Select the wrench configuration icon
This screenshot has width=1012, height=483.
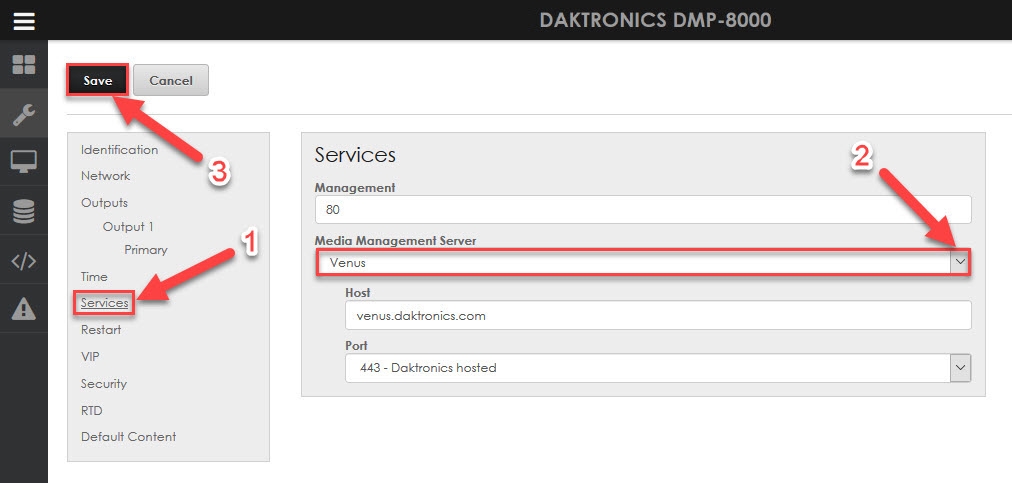tap(23, 114)
